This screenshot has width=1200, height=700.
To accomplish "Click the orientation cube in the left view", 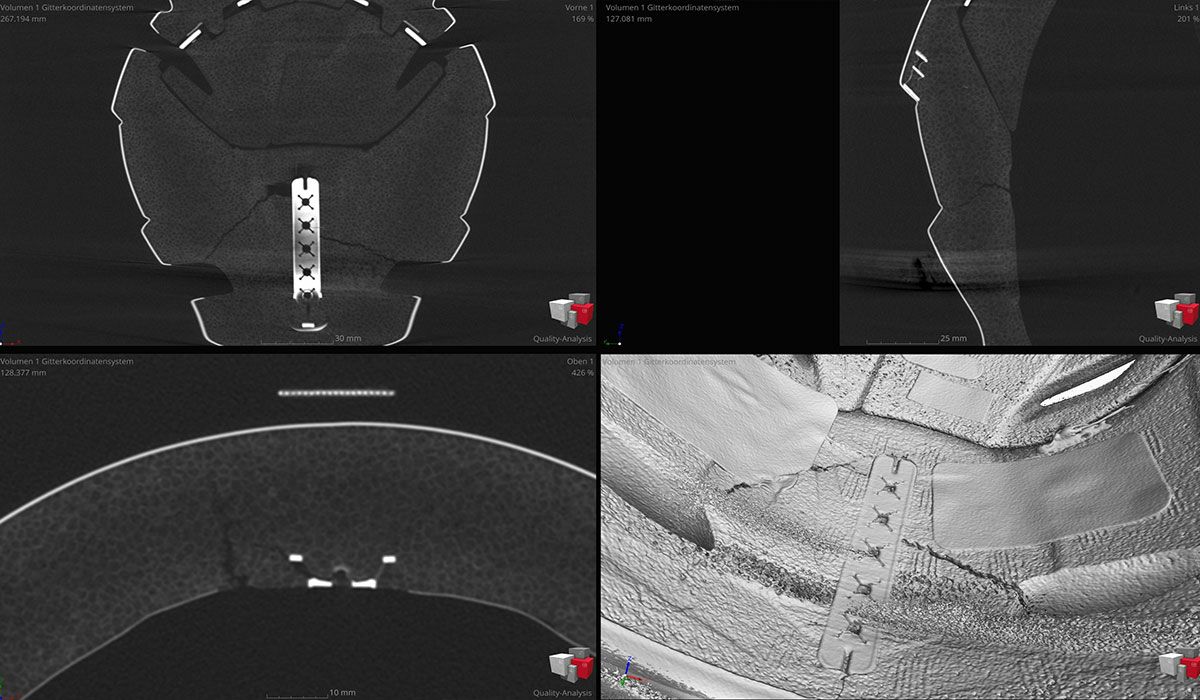I will tap(1176, 312).
